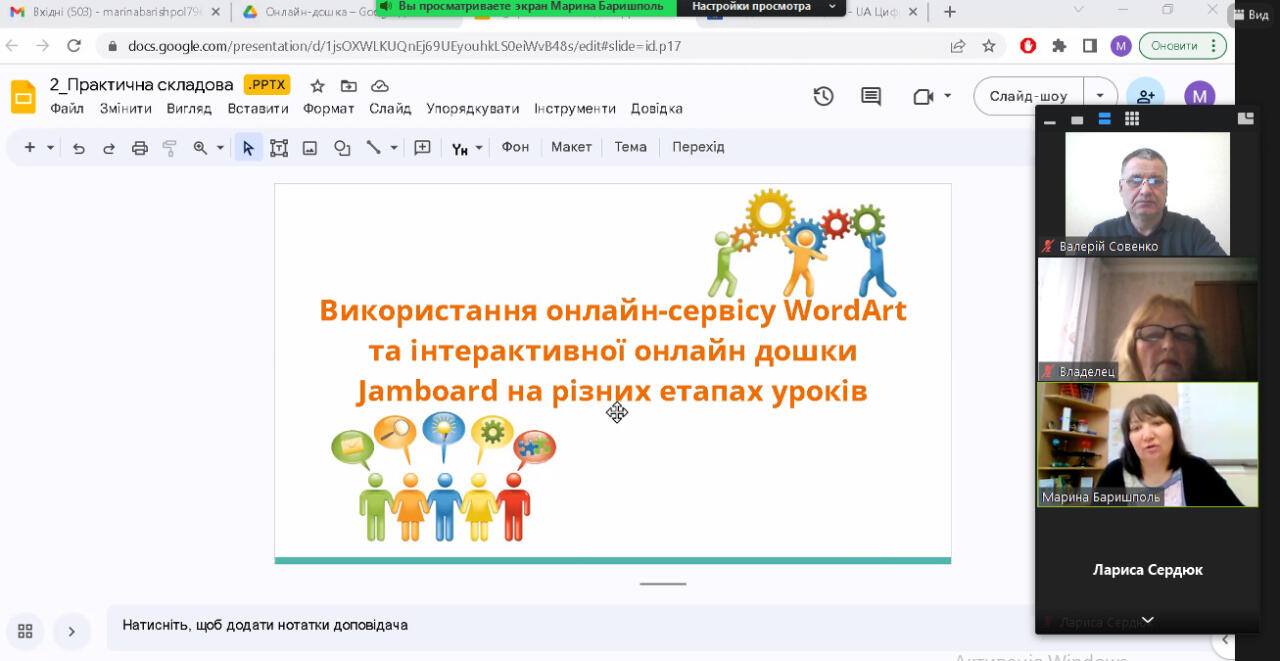Open the Змінити menu
The width and height of the screenshot is (1280, 661).
pos(126,109)
